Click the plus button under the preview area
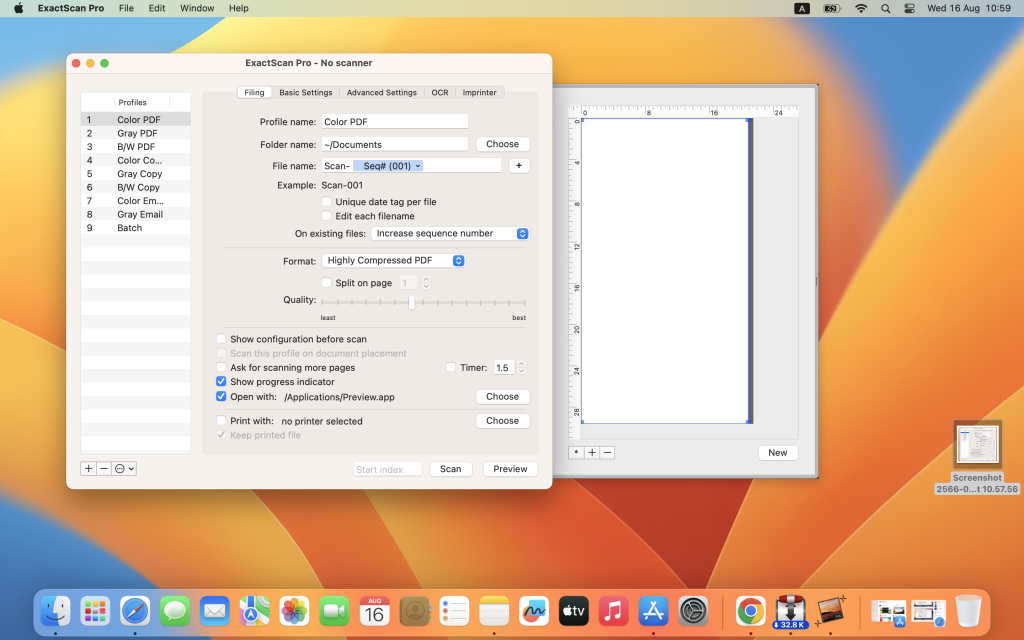1024x640 pixels. coord(592,453)
